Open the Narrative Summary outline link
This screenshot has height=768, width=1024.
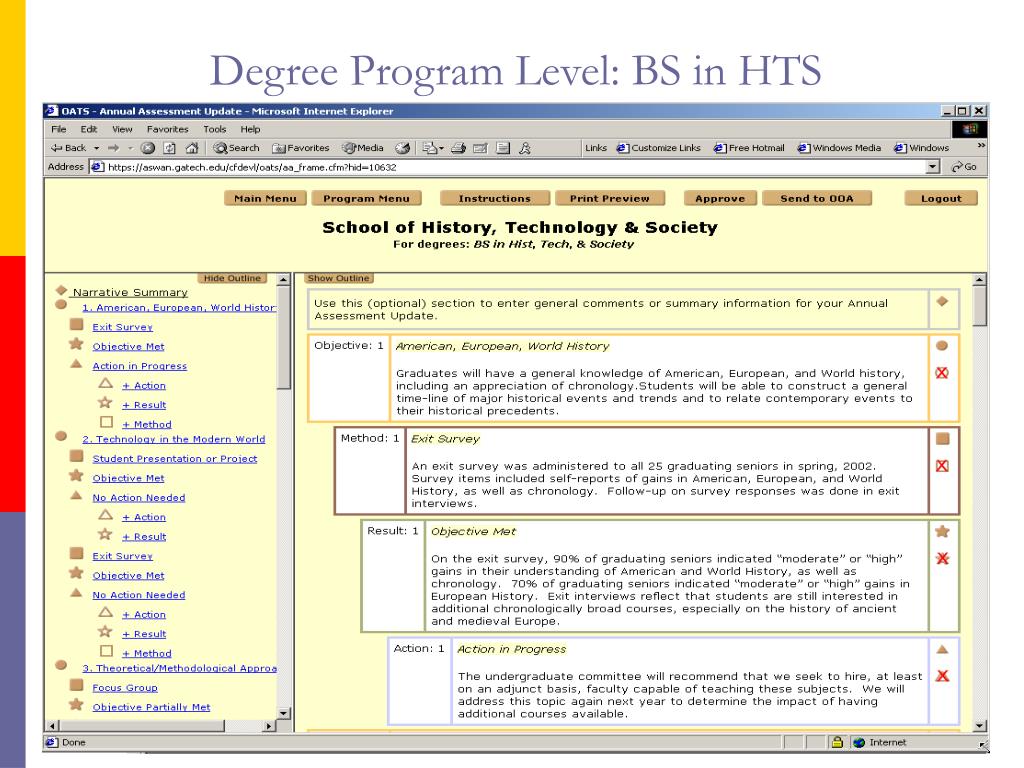(130, 293)
